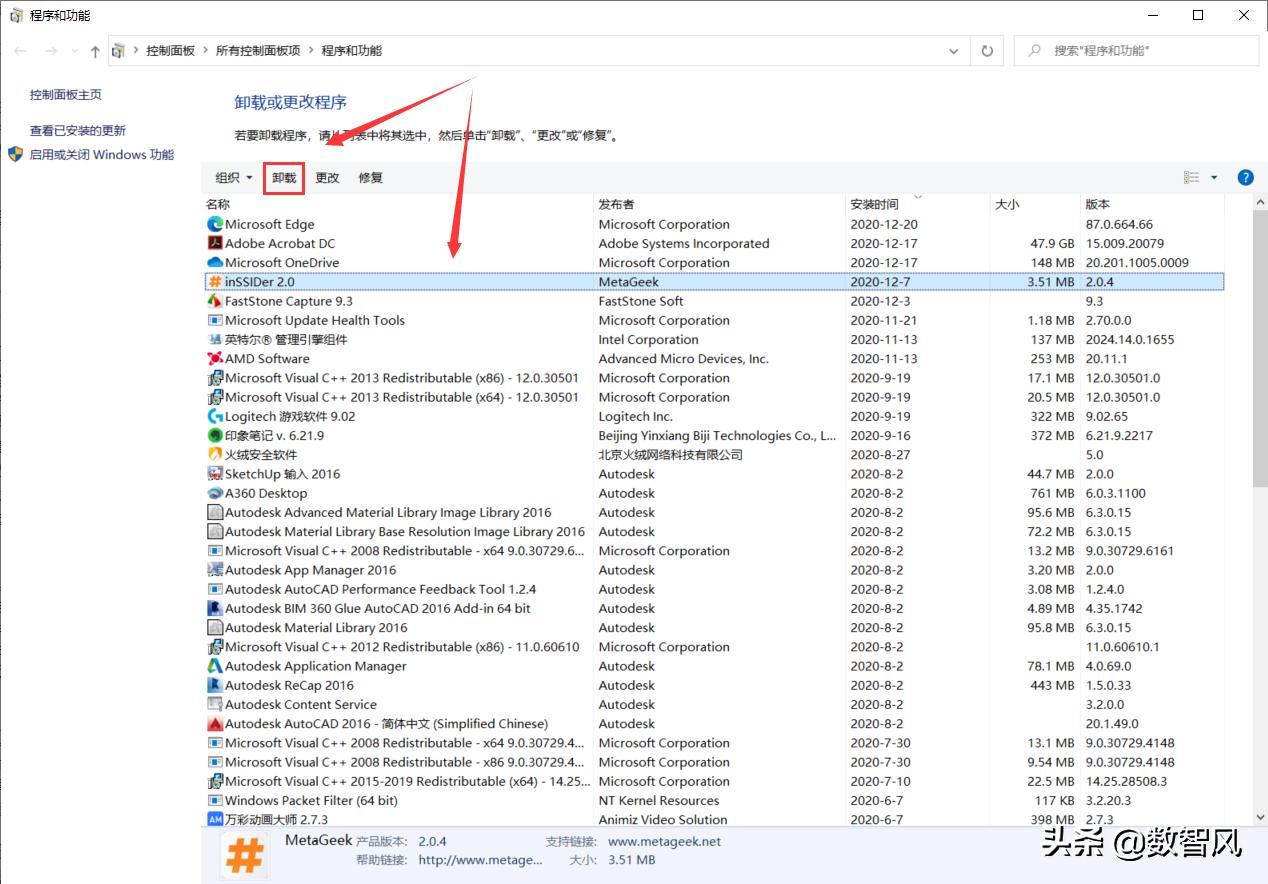Click the 更改 toolbar button

point(327,178)
